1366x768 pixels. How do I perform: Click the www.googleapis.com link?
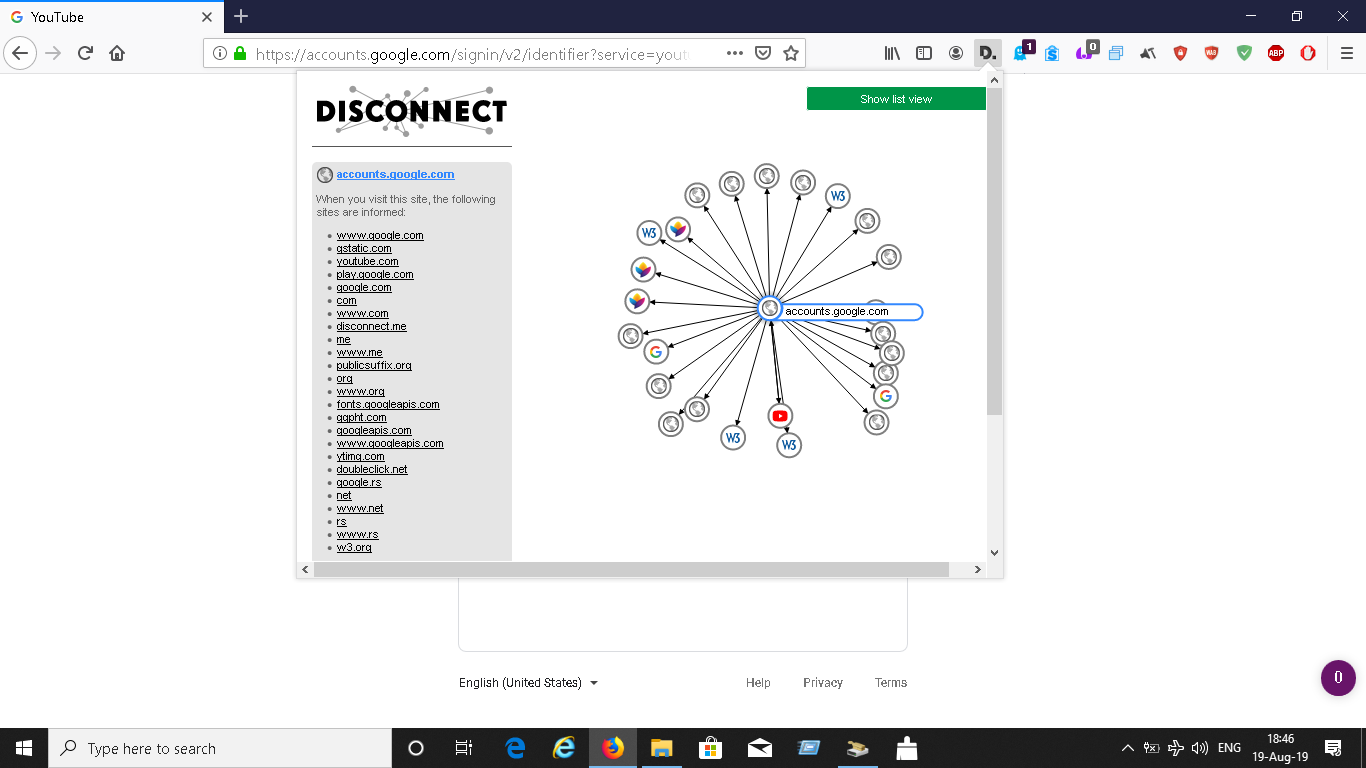pos(390,443)
